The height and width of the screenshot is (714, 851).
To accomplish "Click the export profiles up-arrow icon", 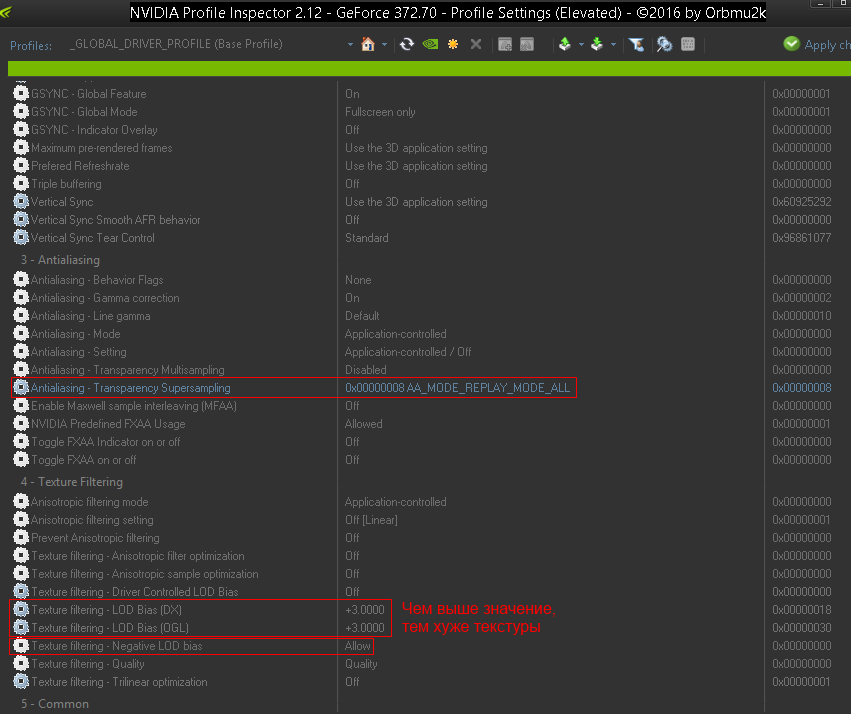I will tap(565, 44).
